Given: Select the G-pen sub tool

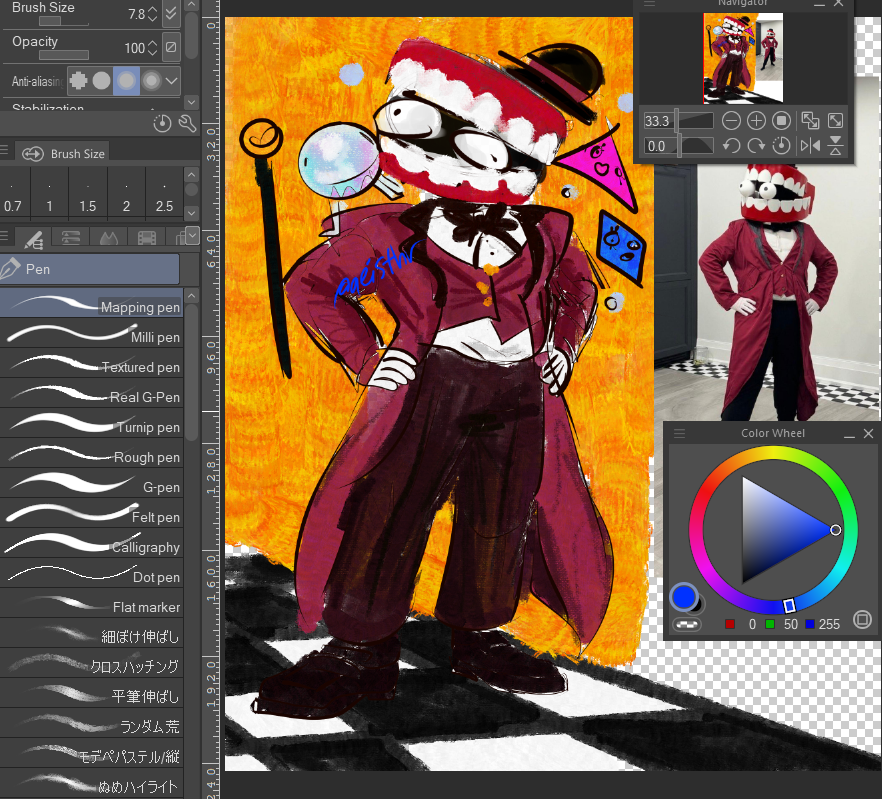Looking at the screenshot, I should pos(92,483).
